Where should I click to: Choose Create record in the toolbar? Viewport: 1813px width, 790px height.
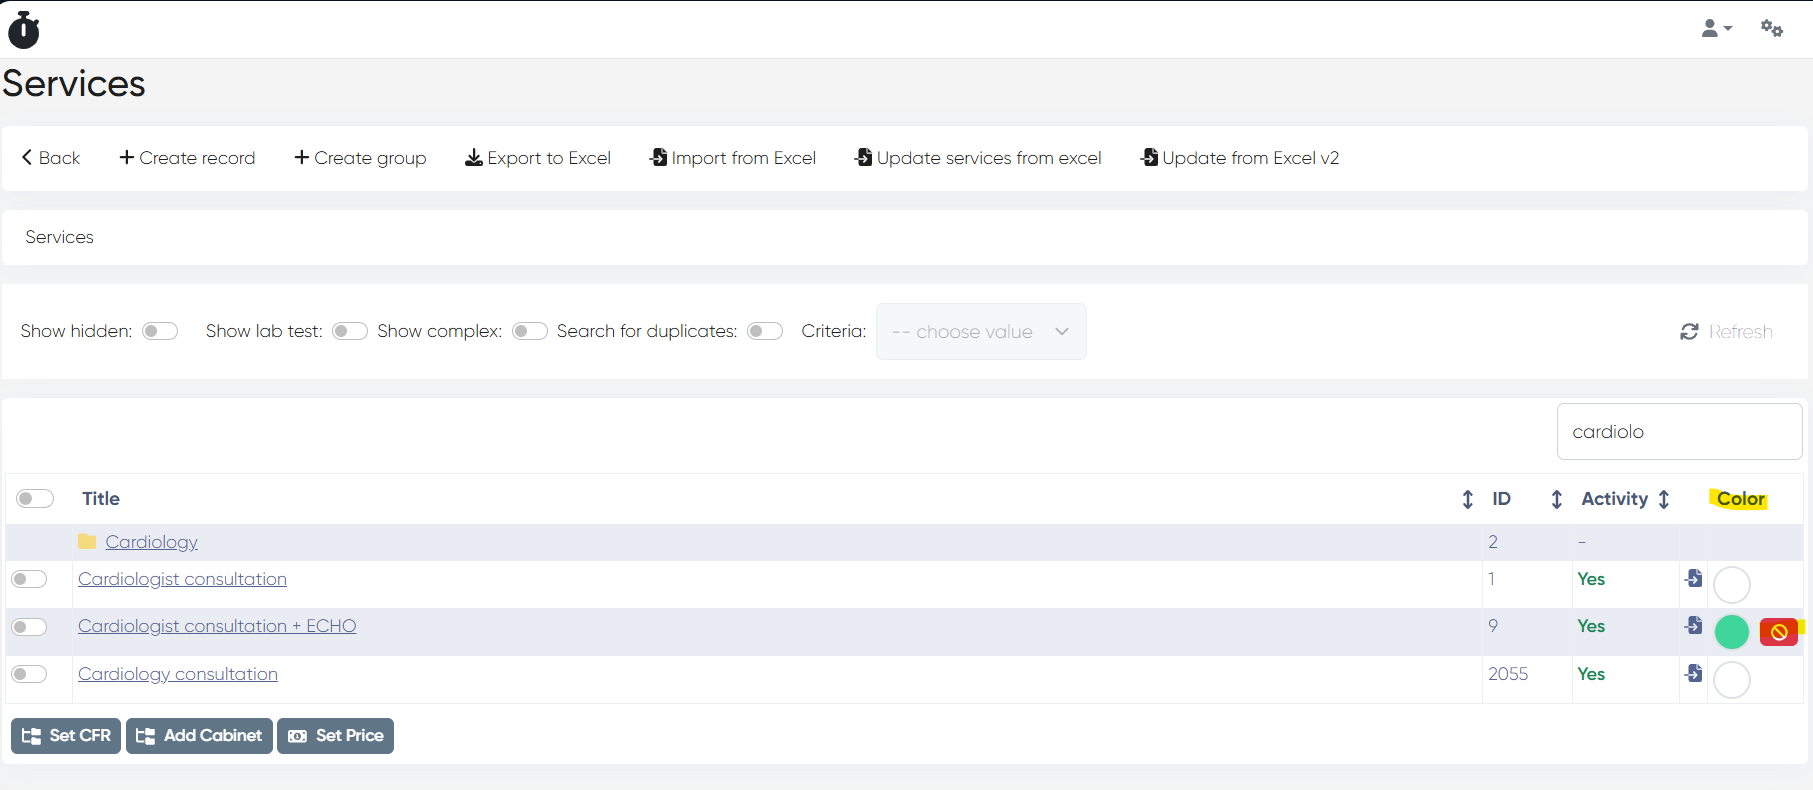187,158
